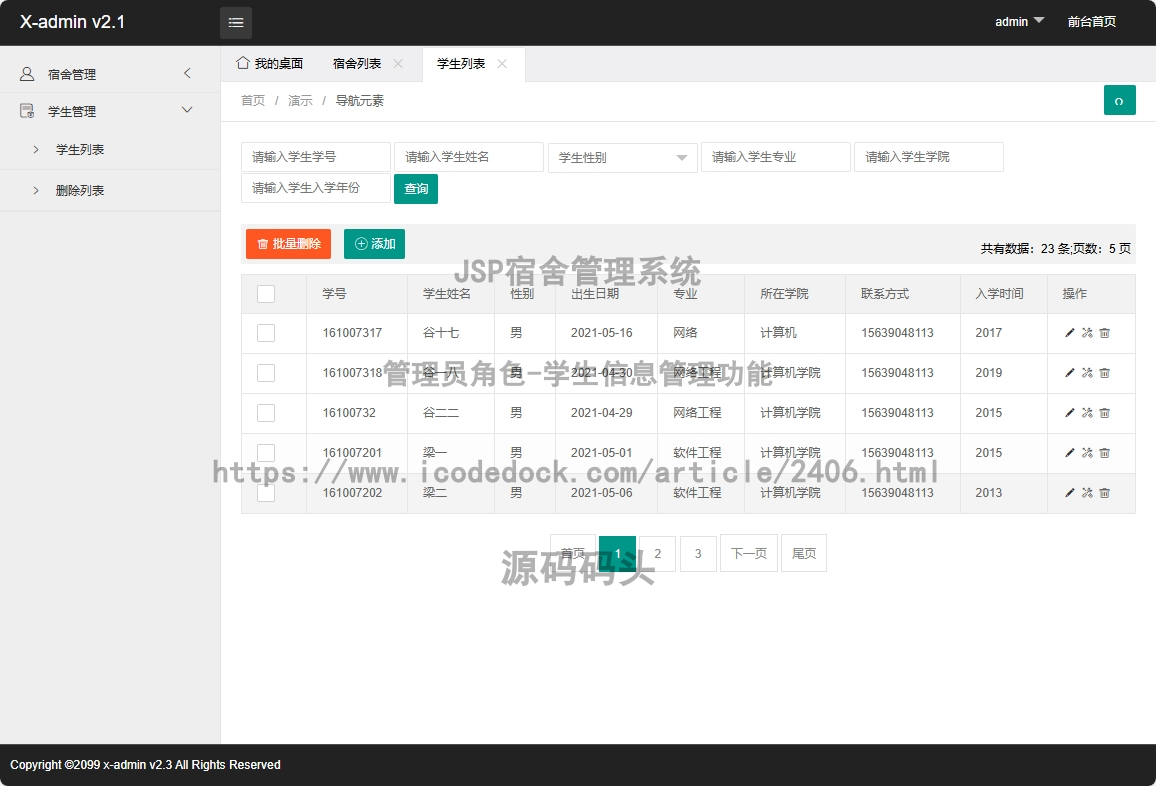Tick the checkbox for student 16100732

pos(266,412)
